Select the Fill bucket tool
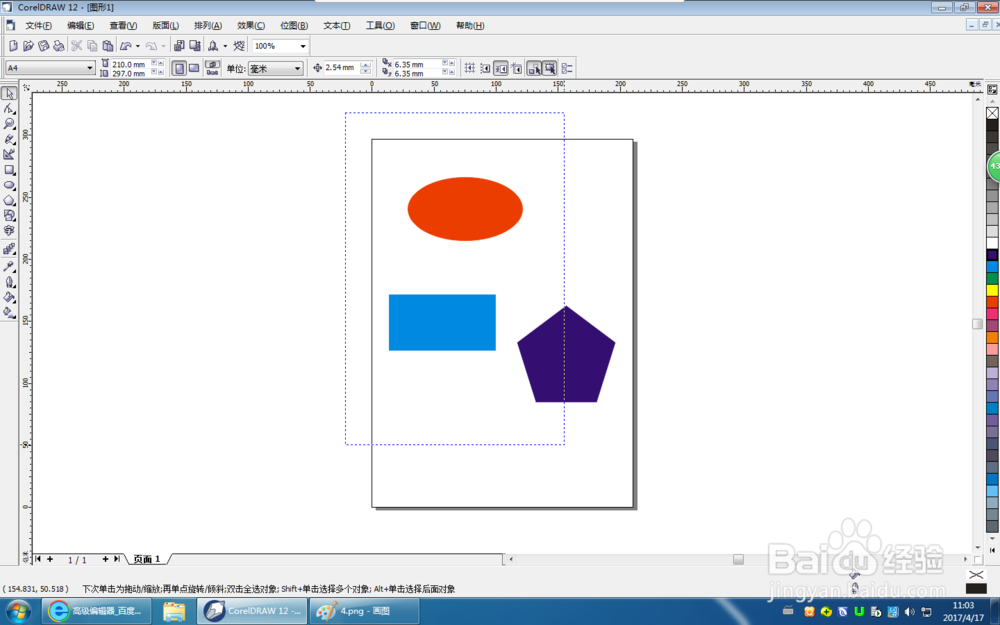The image size is (1000, 625). [x=9, y=297]
